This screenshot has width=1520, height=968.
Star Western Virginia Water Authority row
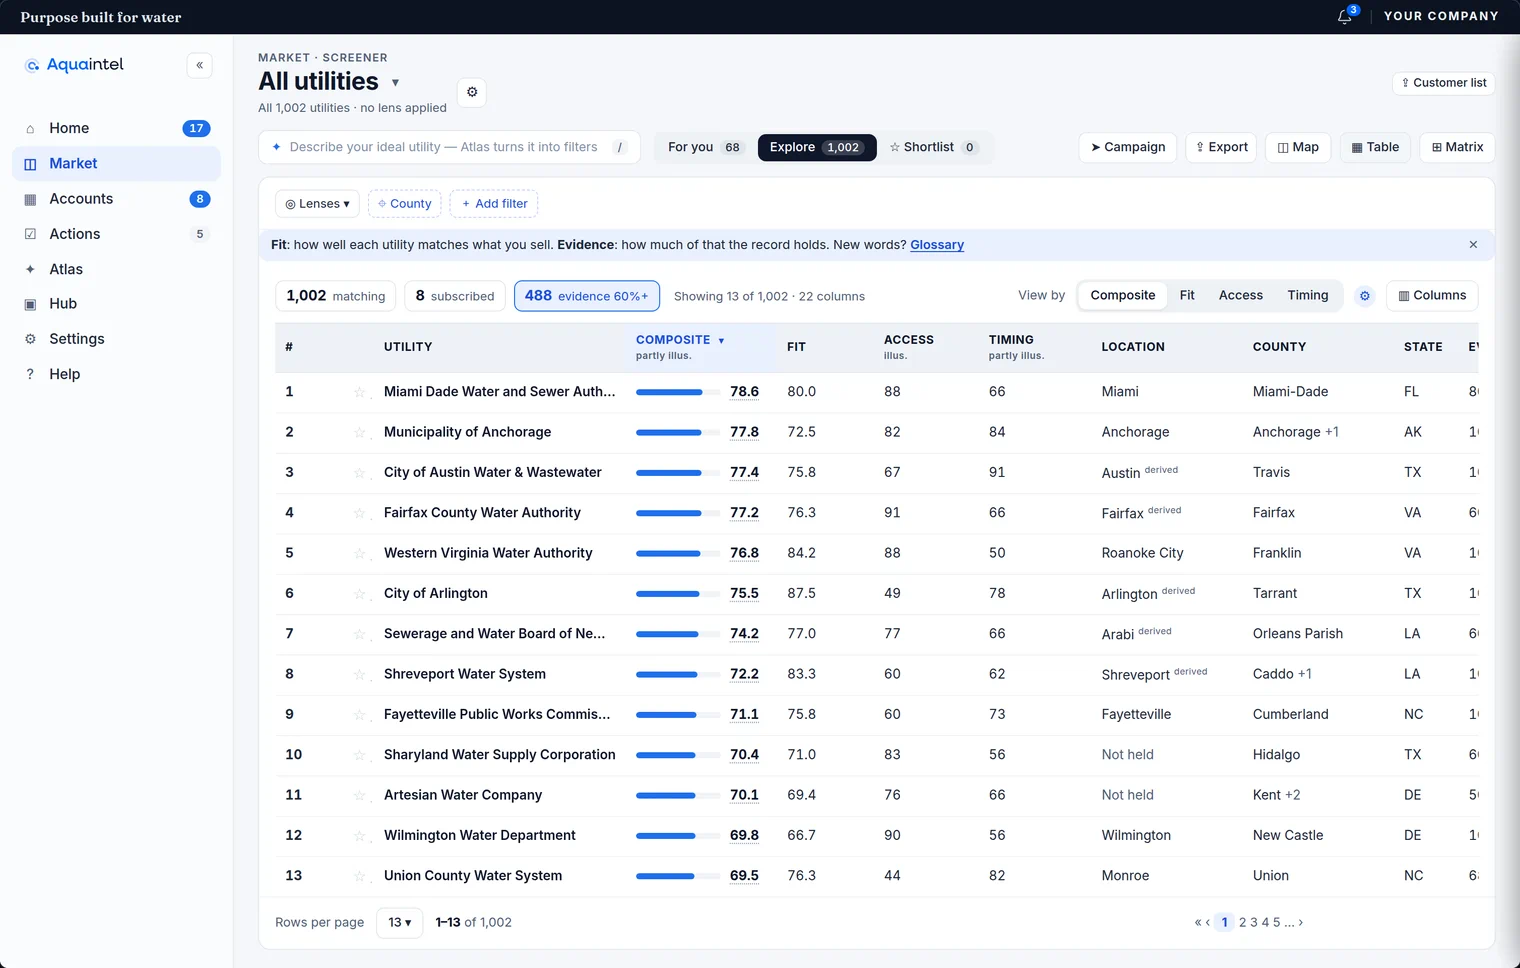359,553
